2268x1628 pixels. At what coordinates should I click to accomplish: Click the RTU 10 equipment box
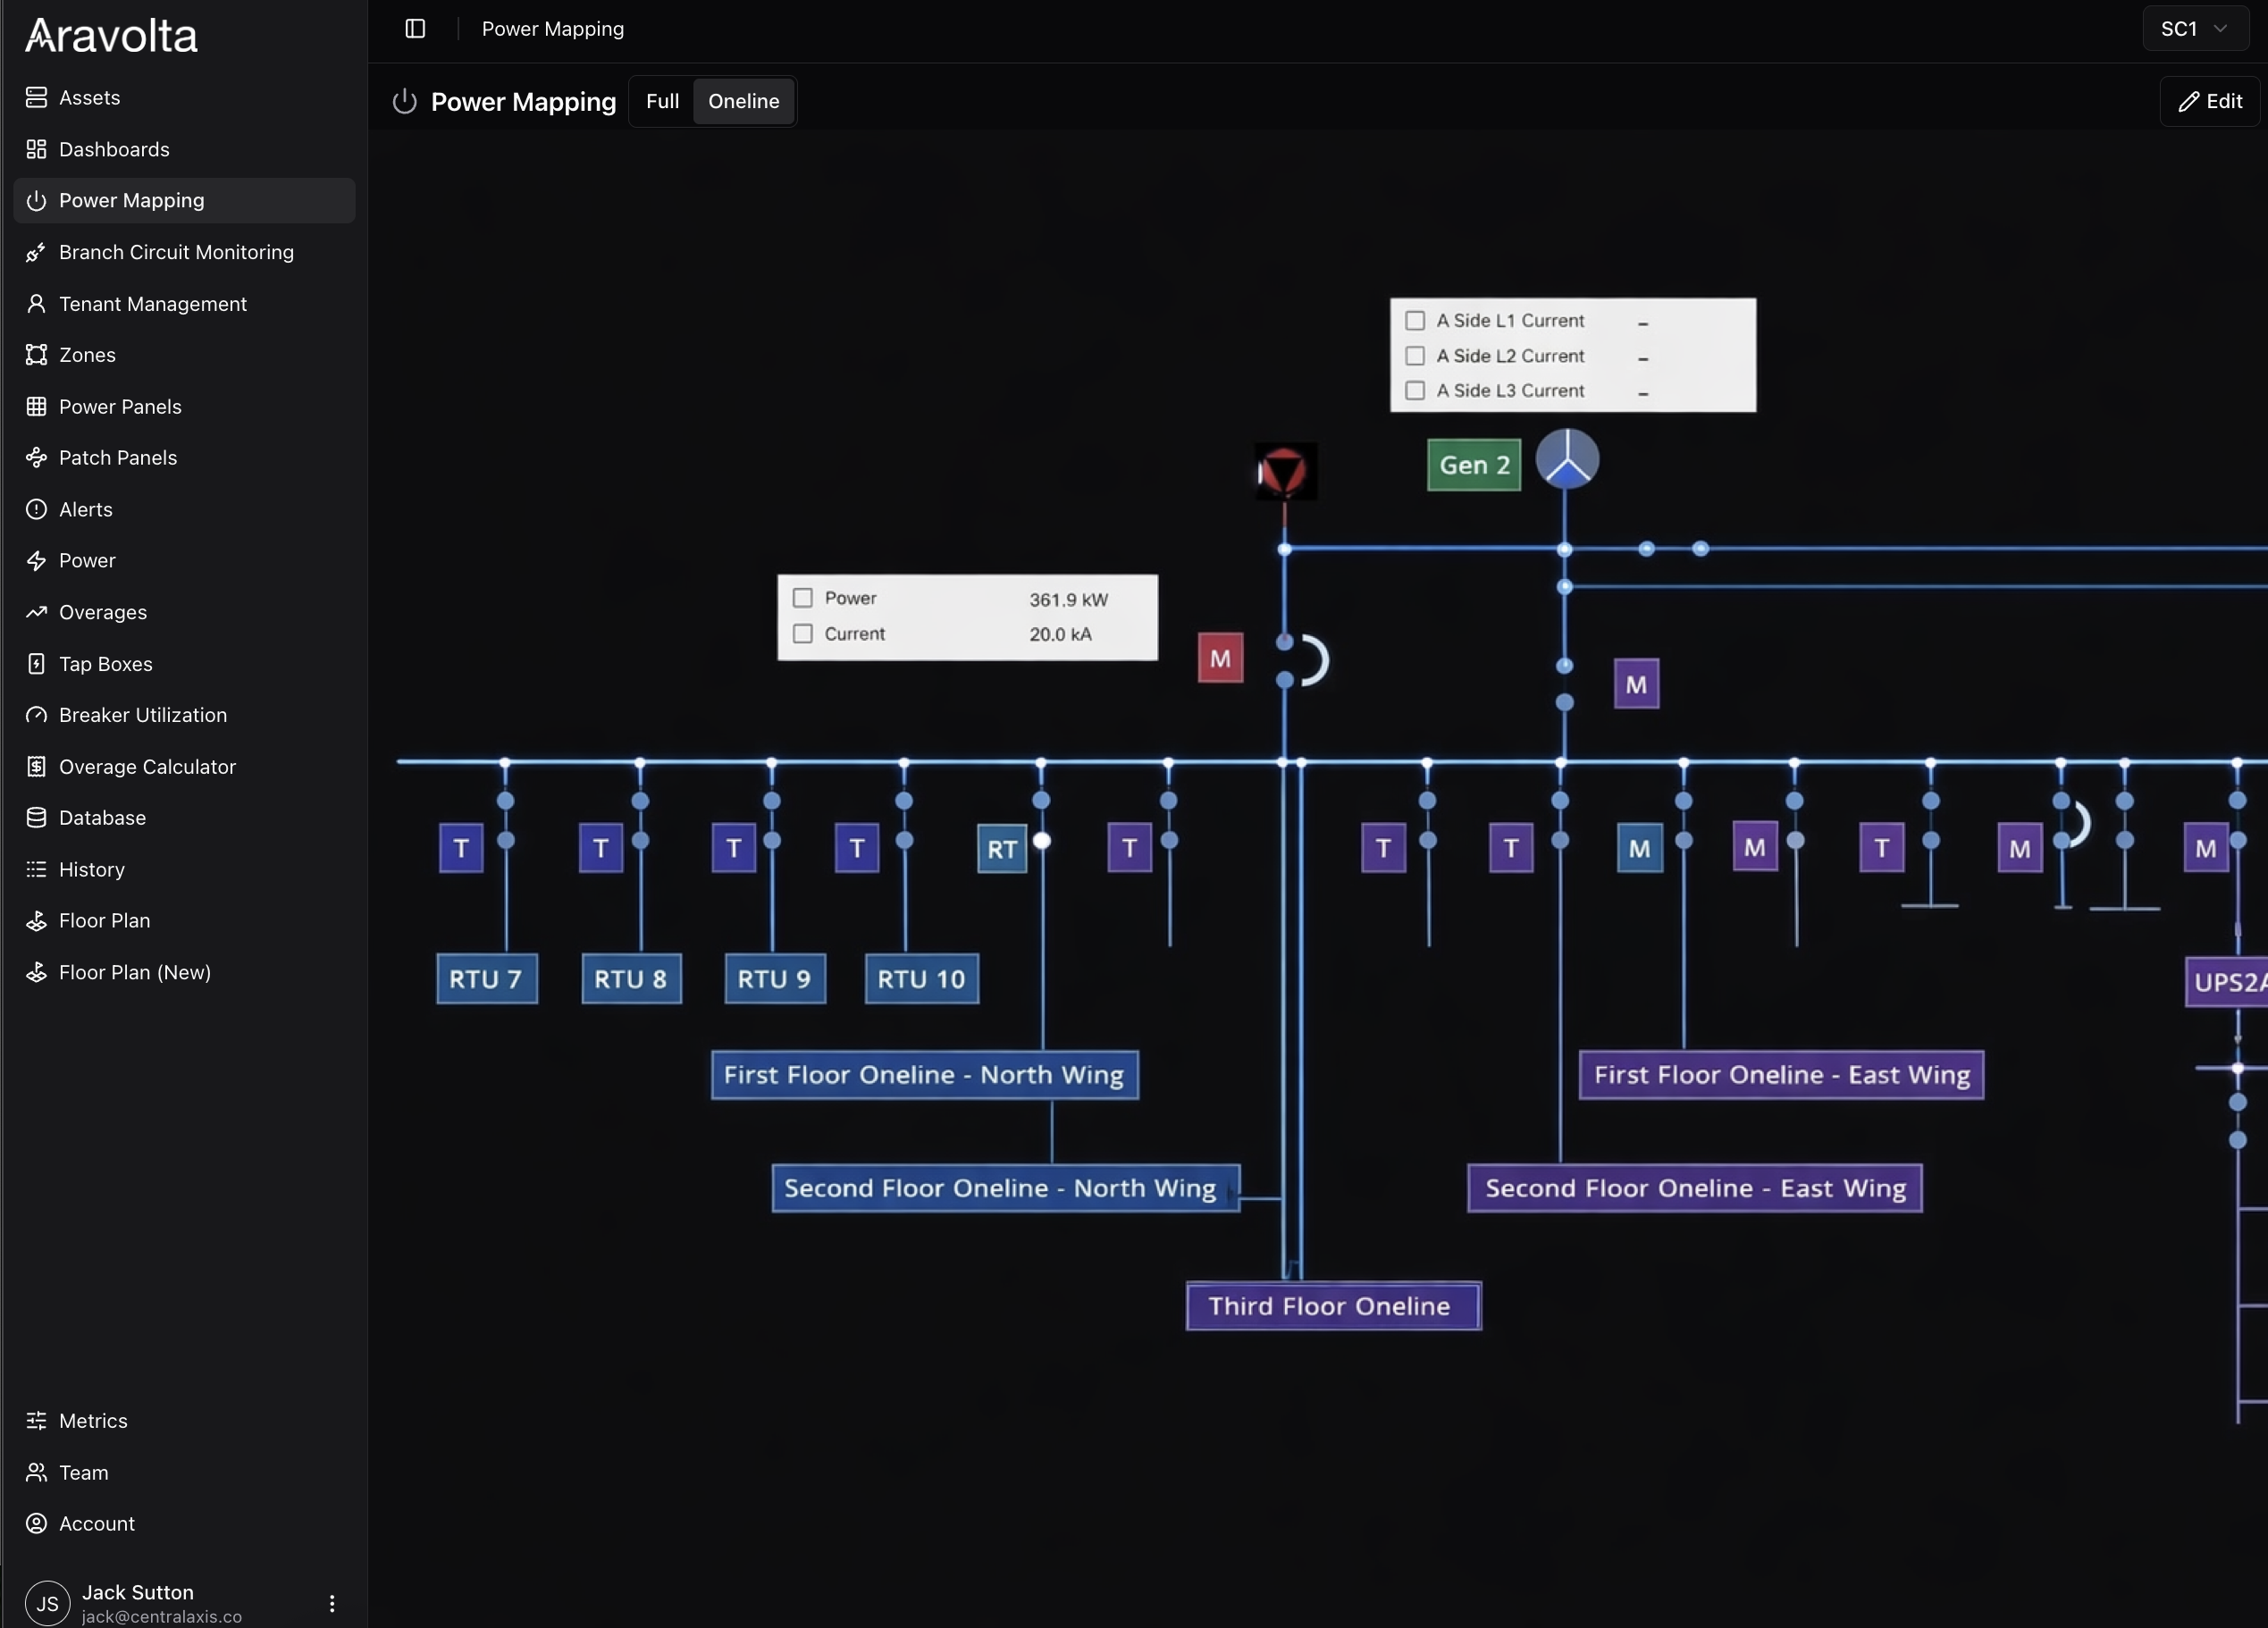tap(920, 979)
